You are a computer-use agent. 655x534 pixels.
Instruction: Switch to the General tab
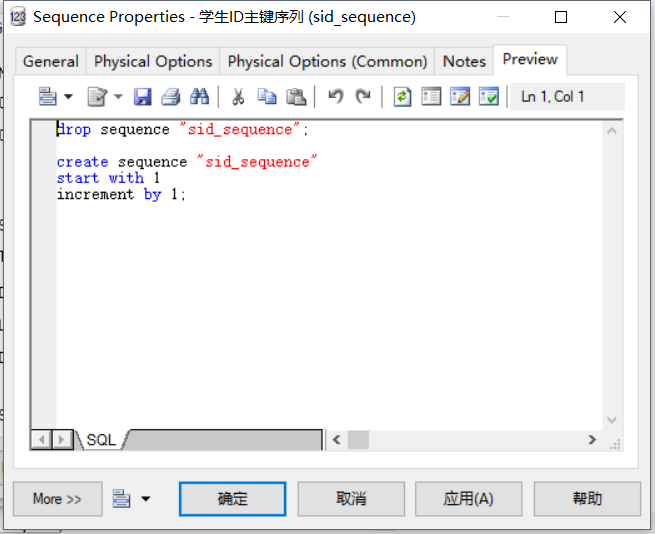[51, 61]
